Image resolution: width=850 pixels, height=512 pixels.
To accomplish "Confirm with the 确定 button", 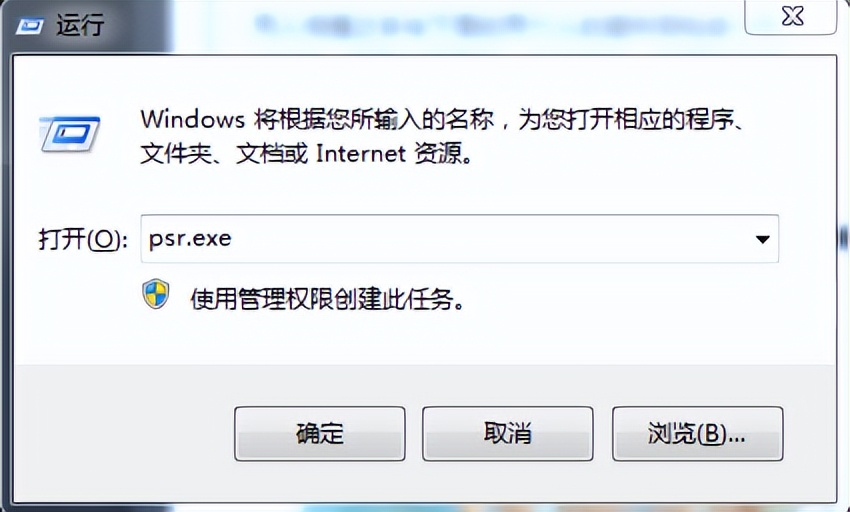I will click(x=320, y=433).
